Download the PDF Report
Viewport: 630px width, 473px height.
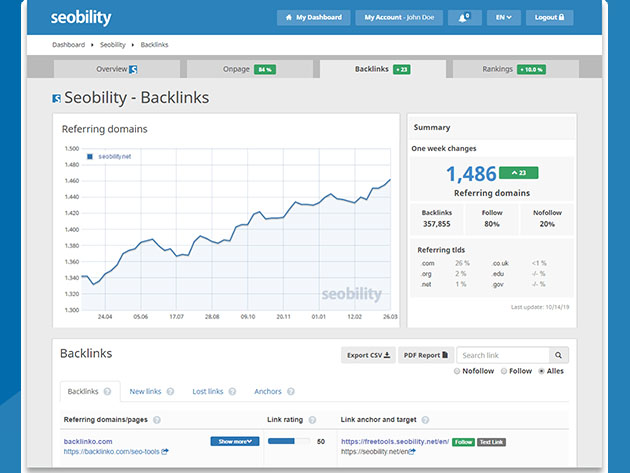click(425, 355)
